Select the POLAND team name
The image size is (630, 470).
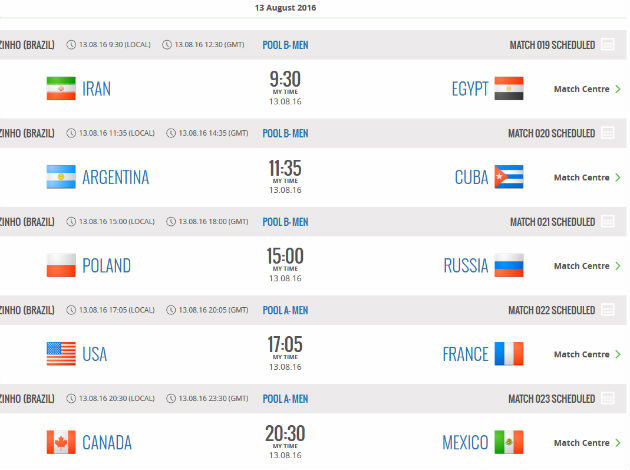(x=106, y=266)
